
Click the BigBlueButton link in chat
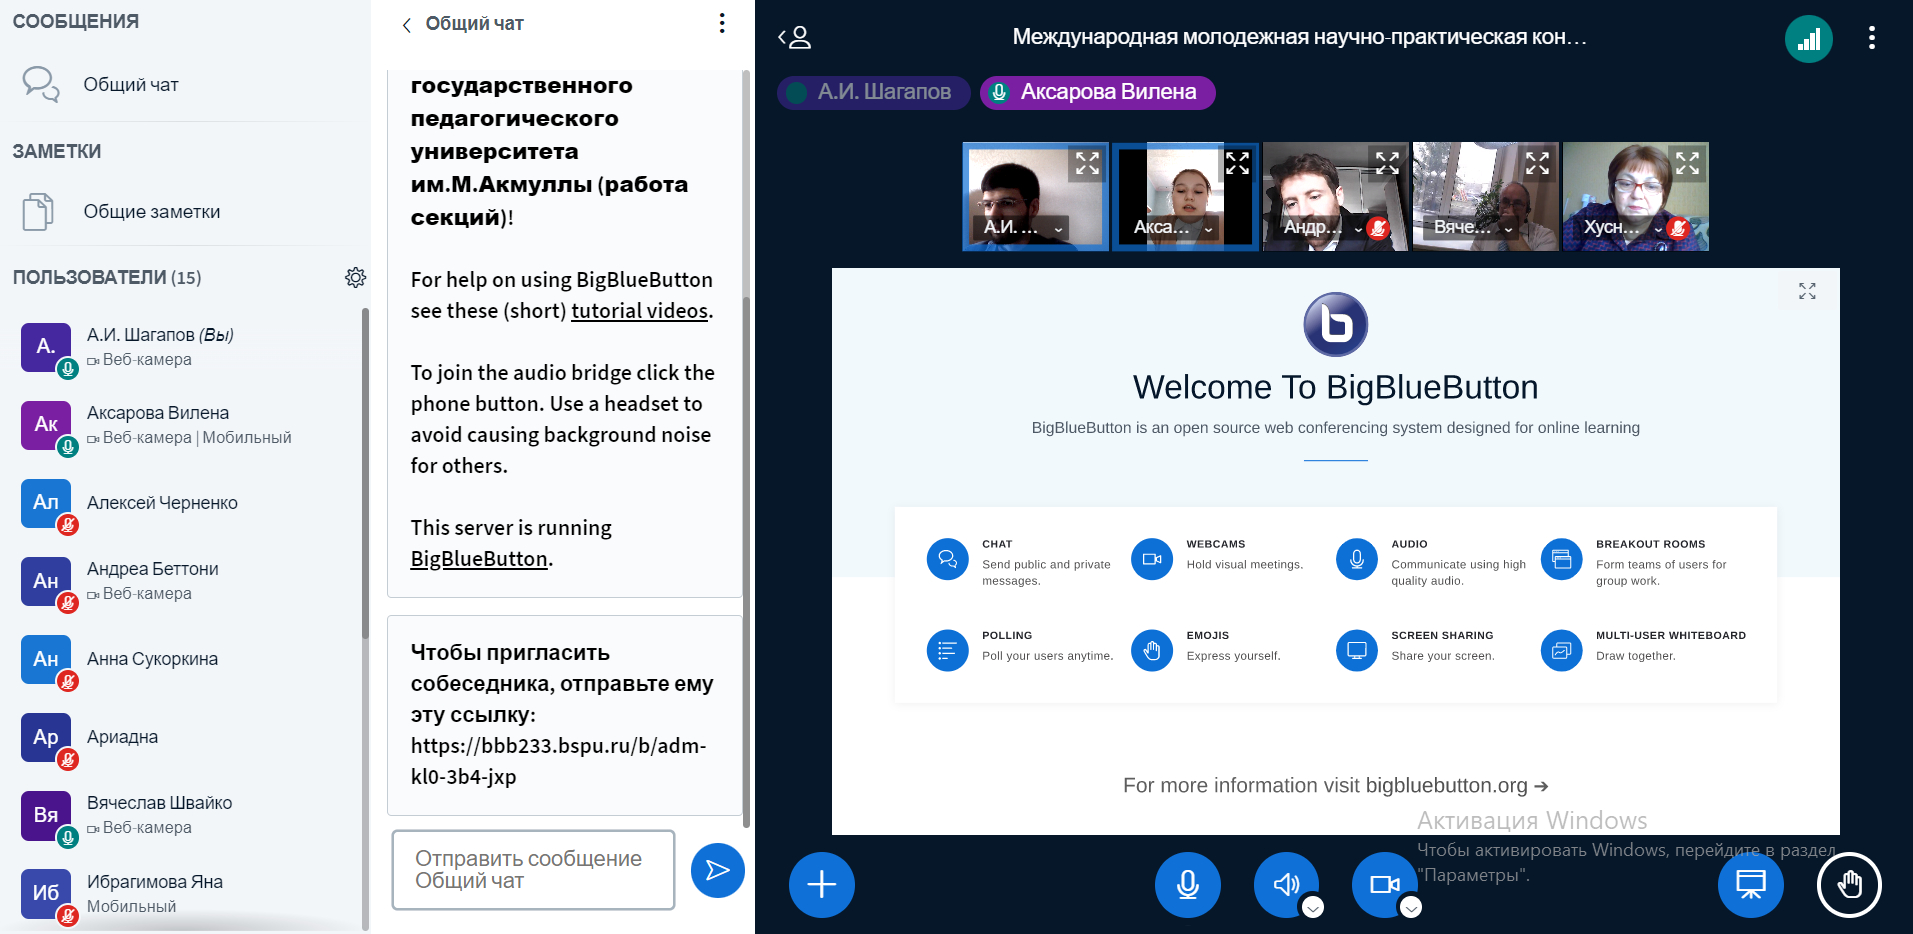click(479, 559)
